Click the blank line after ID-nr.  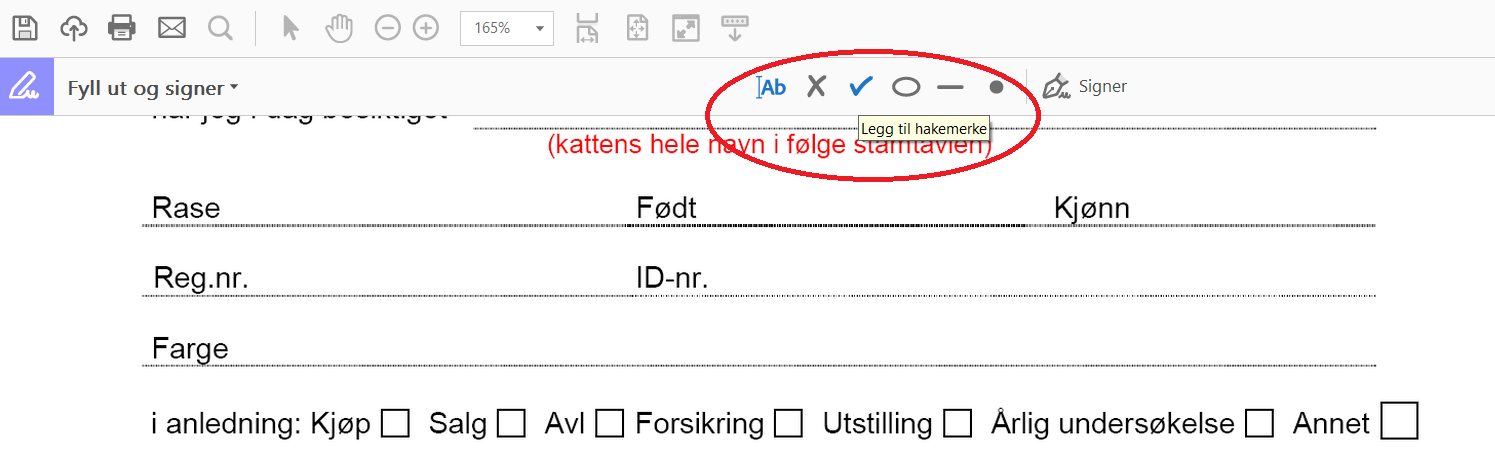click(x=1044, y=280)
